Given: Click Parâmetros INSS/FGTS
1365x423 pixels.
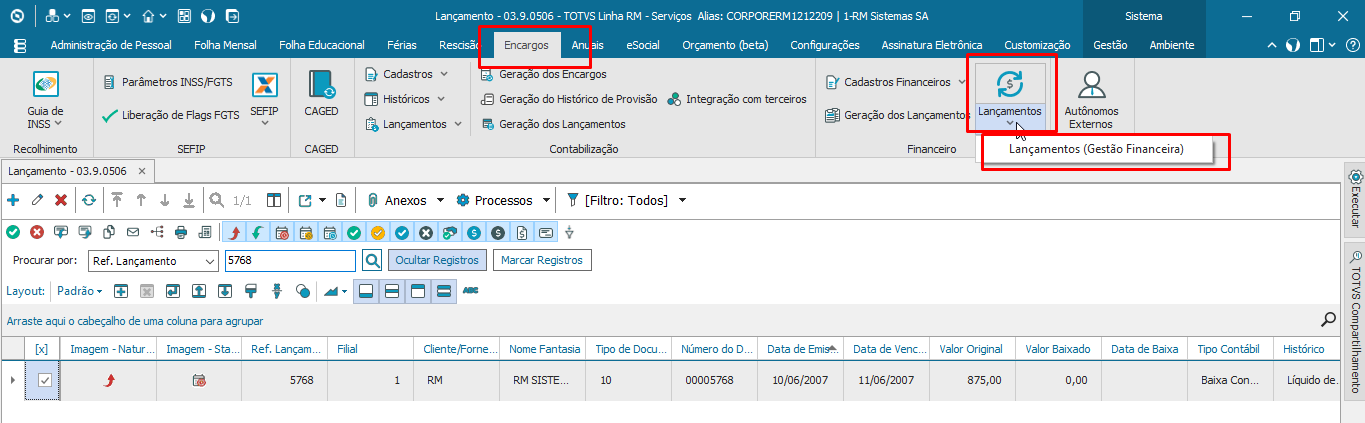Looking at the screenshot, I should [x=170, y=82].
